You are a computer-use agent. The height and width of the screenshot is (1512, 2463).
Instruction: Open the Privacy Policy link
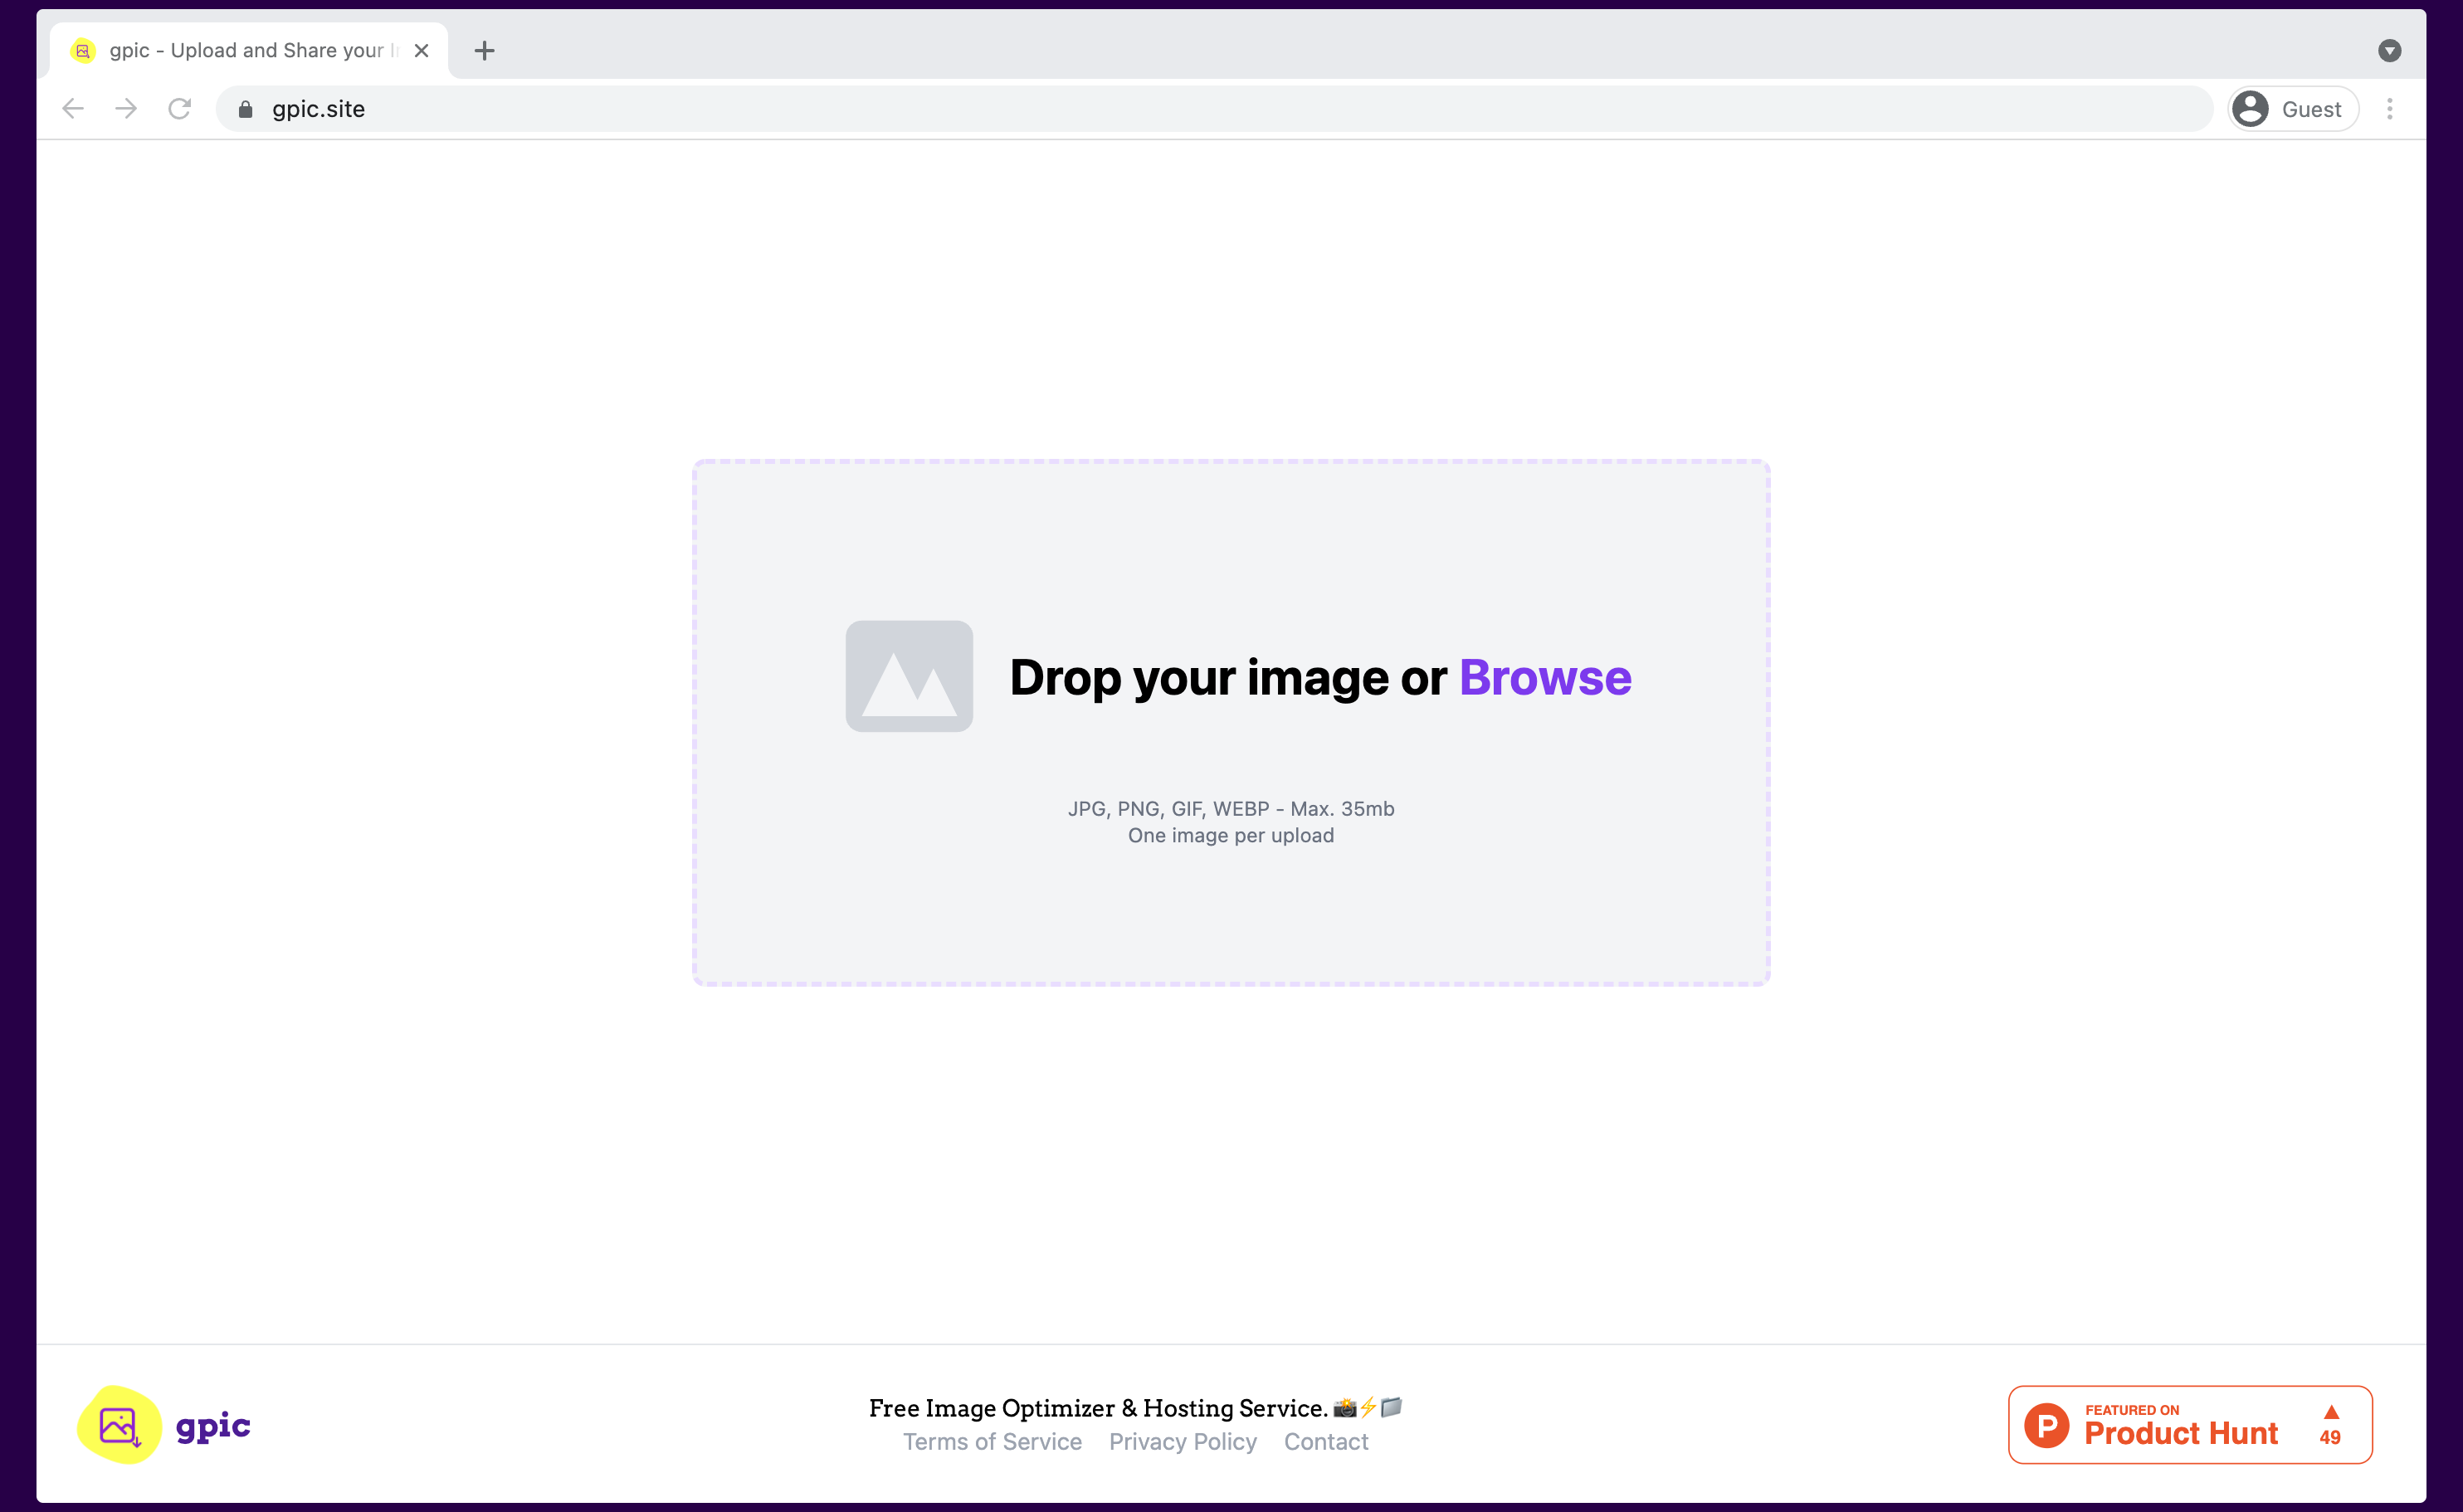click(1182, 1441)
